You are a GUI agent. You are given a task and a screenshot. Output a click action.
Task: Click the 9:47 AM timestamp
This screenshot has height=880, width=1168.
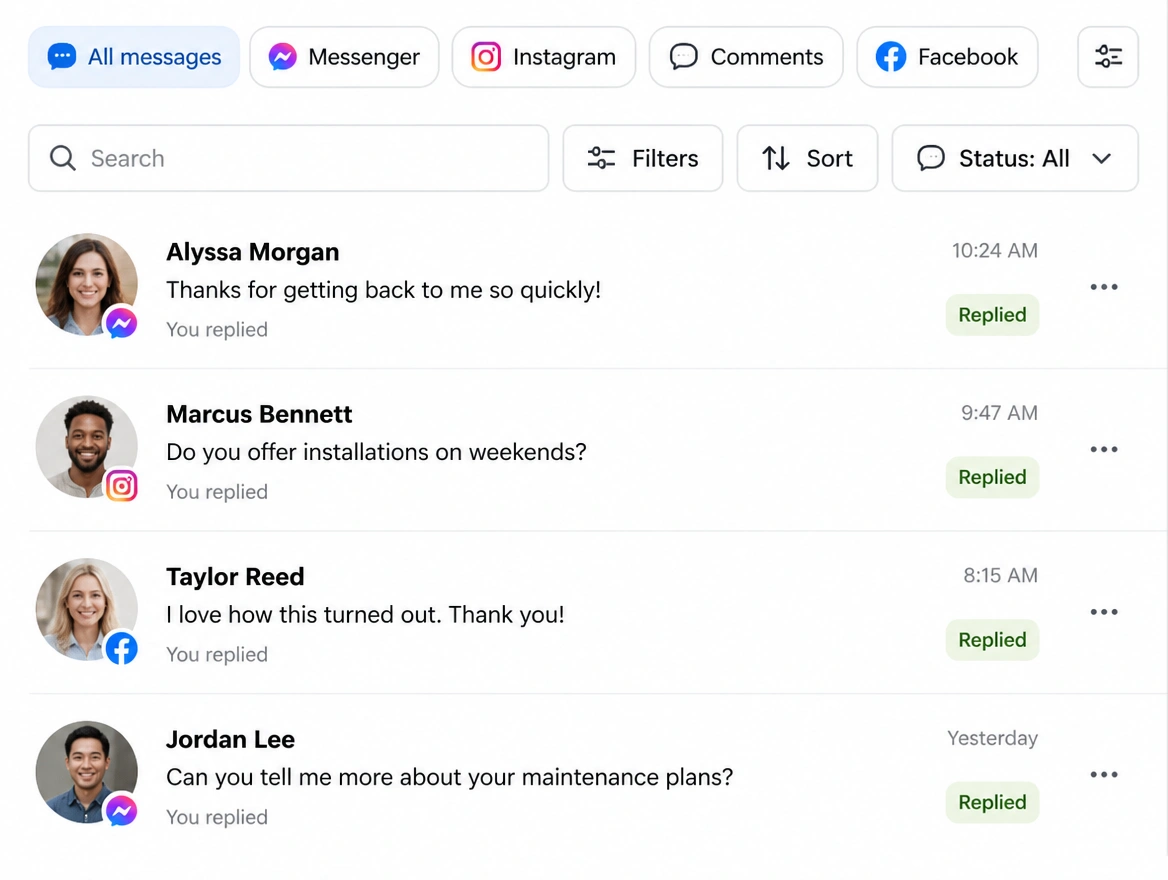point(999,413)
